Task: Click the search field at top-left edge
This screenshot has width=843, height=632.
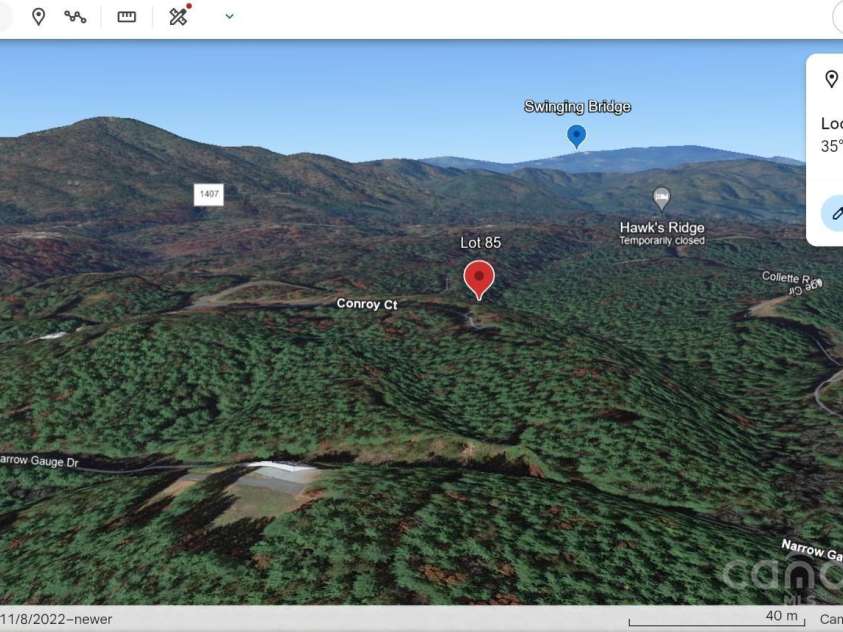Action: click(x=4, y=17)
